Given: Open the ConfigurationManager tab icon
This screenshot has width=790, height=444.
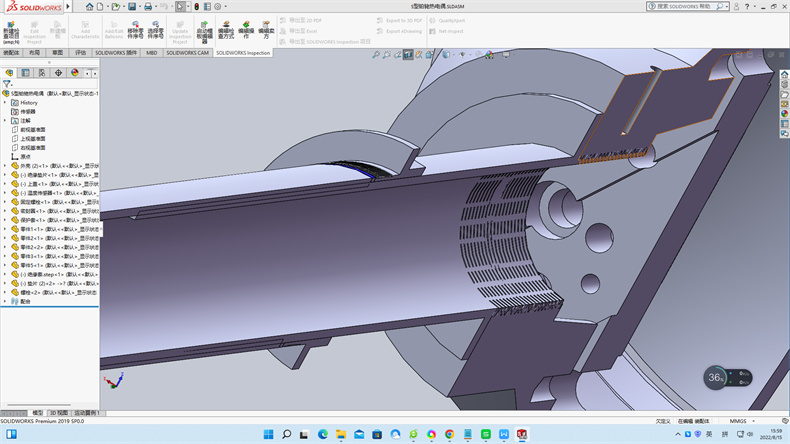Looking at the screenshot, I should coord(41,73).
